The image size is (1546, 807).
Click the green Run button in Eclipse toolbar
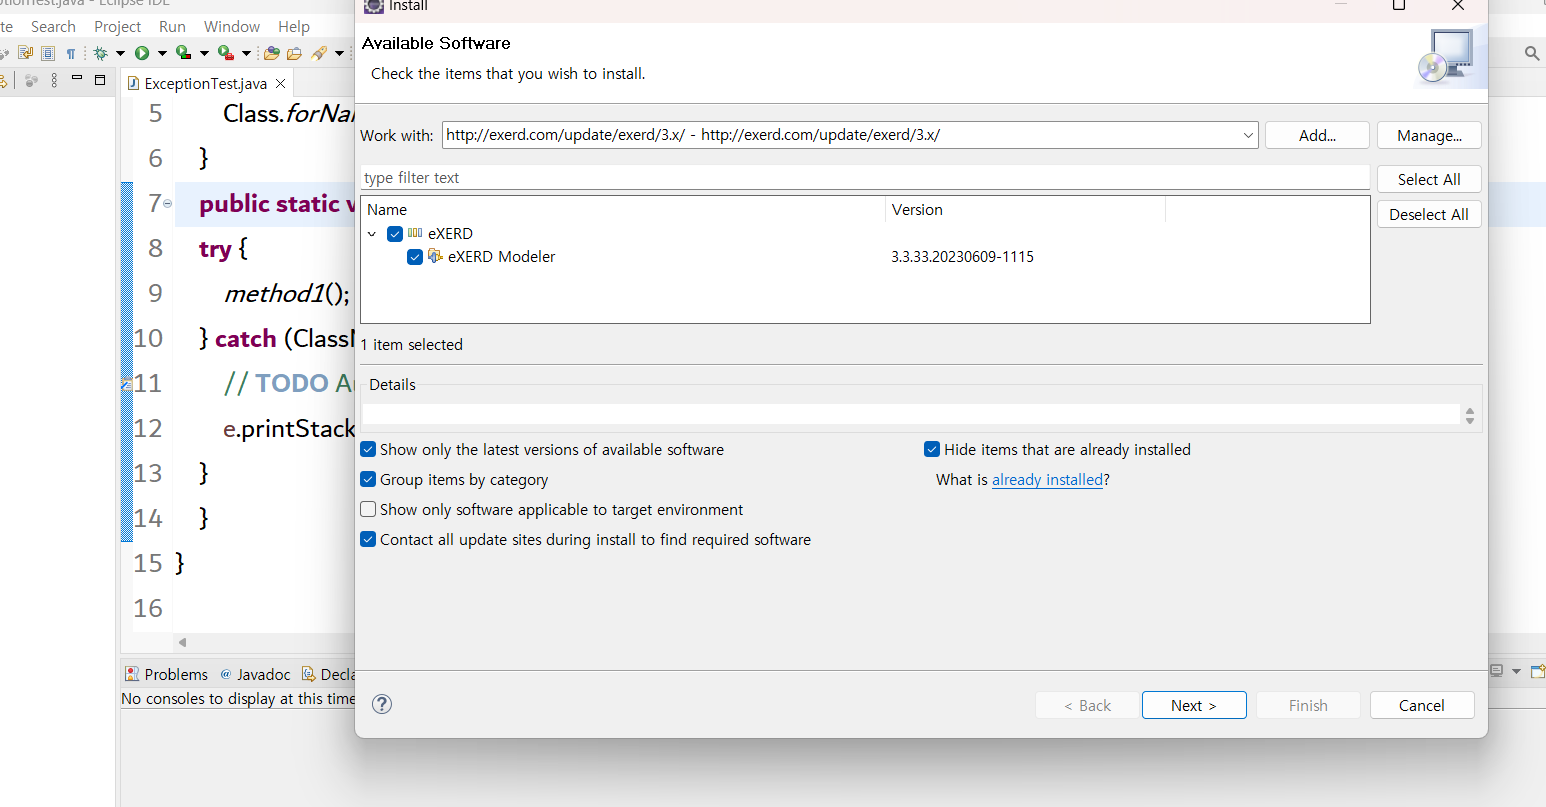pos(142,53)
